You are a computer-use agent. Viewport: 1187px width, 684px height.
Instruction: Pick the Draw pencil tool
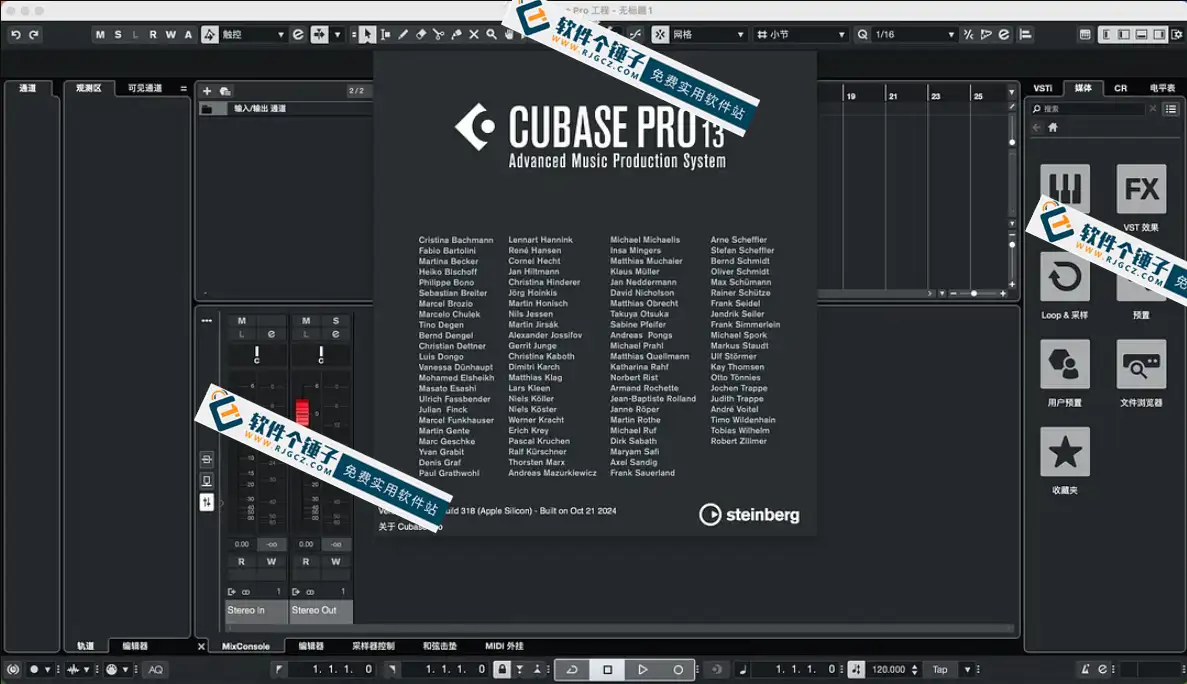pos(403,35)
